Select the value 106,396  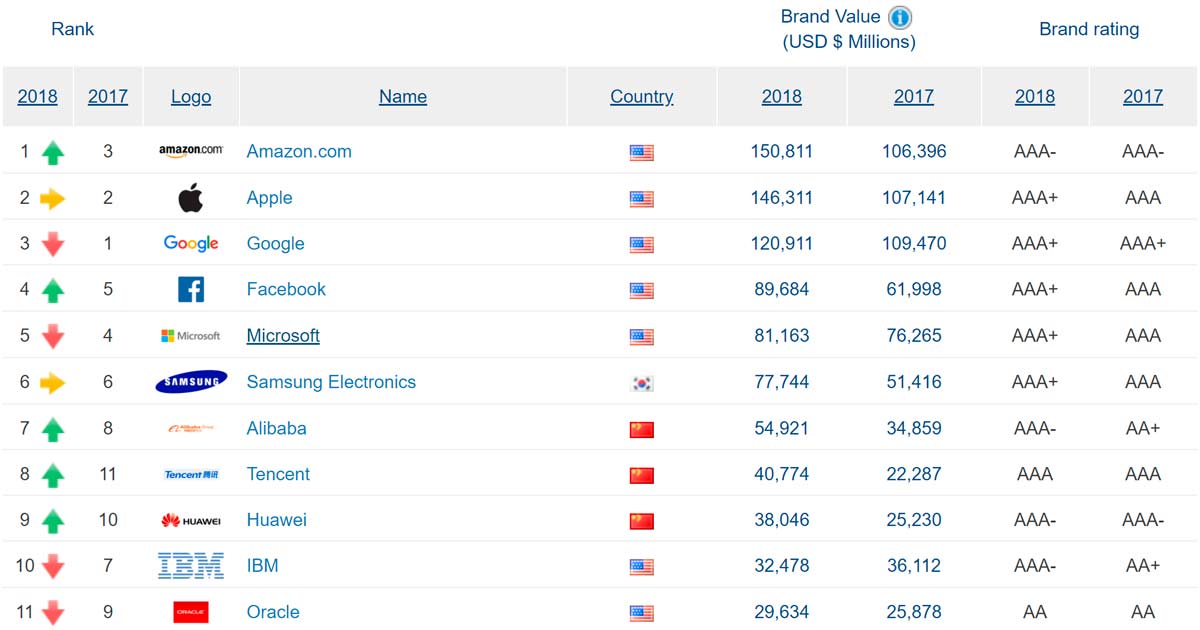(x=914, y=152)
